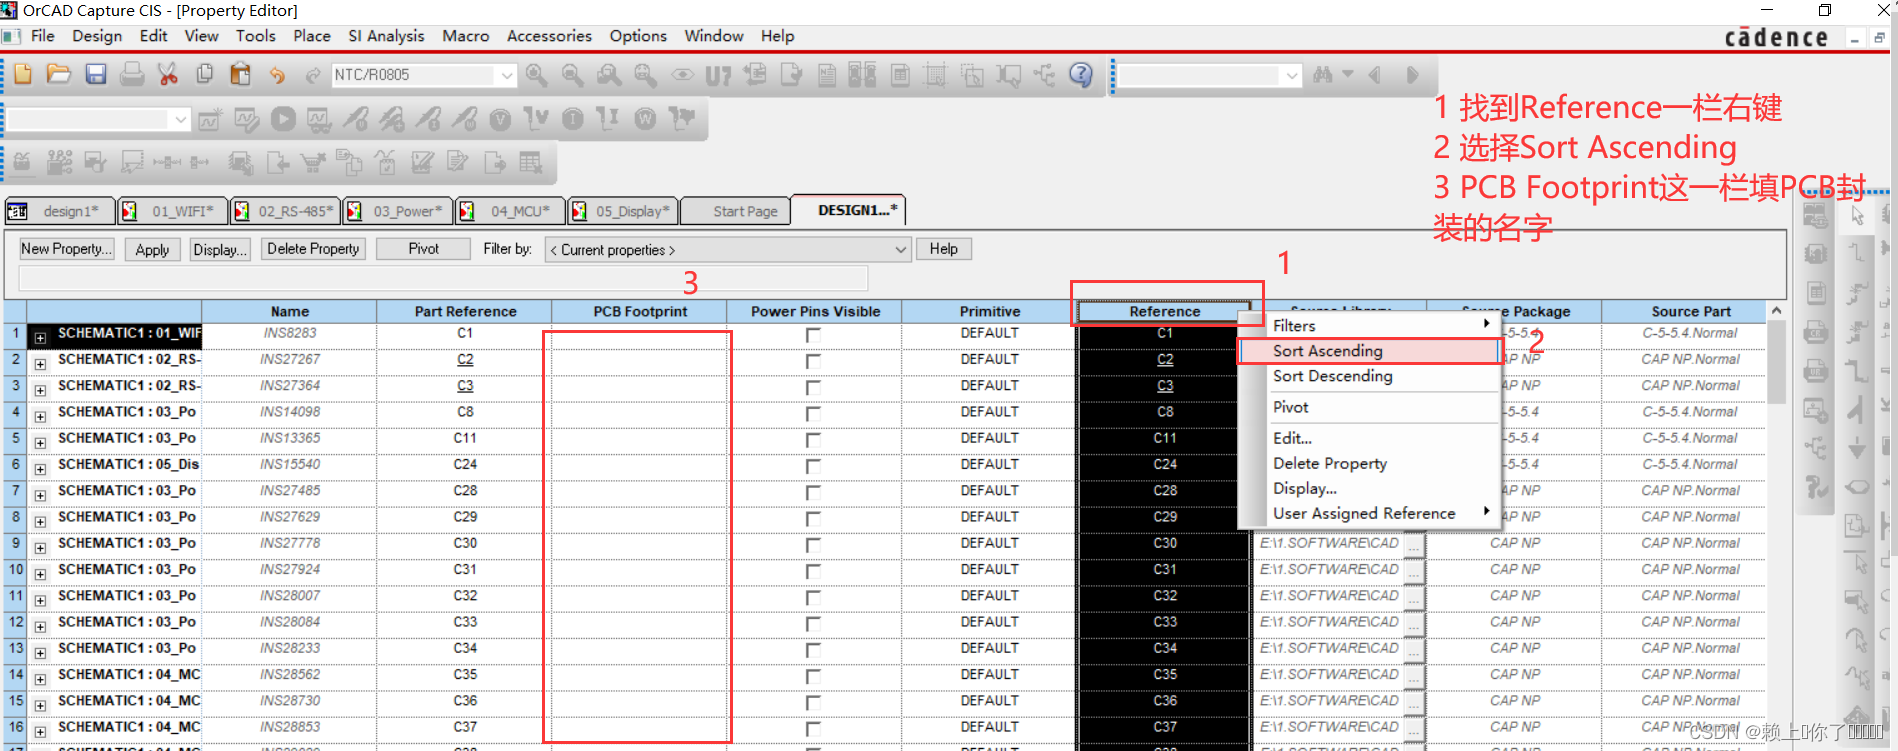Click the Pivot button
Image resolution: width=1898 pixels, height=751 pixels.
coord(423,249)
